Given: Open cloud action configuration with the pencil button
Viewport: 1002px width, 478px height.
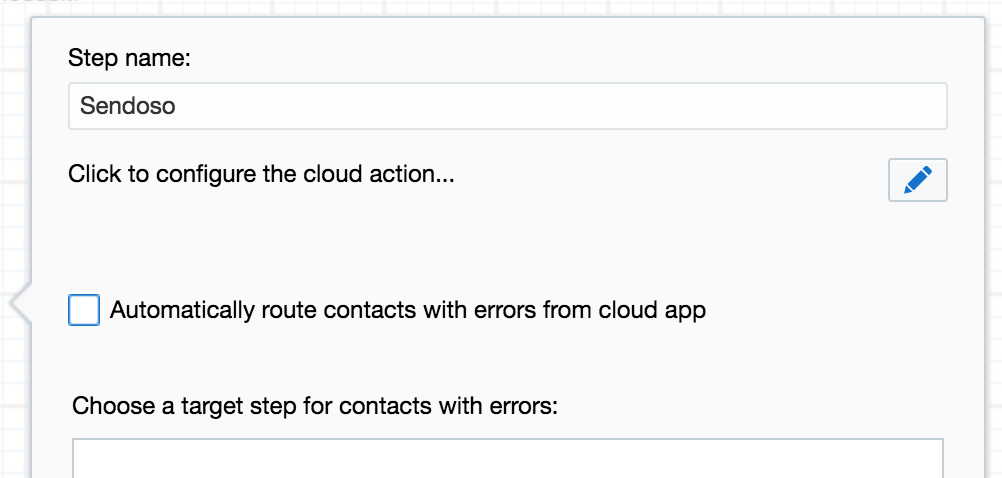Looking at the screenshot, I should (x=917, y=181).
